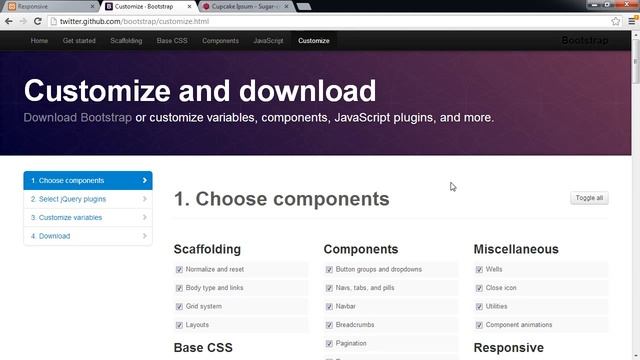
Task: Close the Cupcake Ipsum tab
Action: click(x=286, y=7)
